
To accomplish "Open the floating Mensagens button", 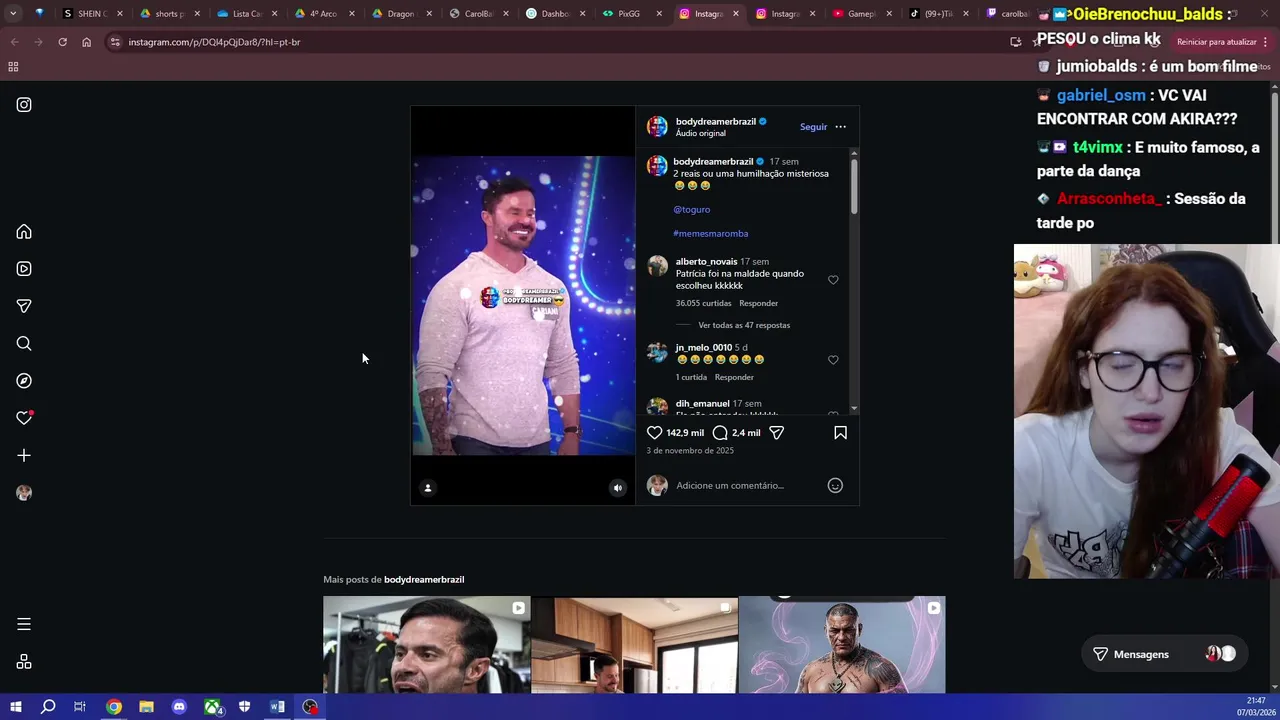I will click(1166, 654).
